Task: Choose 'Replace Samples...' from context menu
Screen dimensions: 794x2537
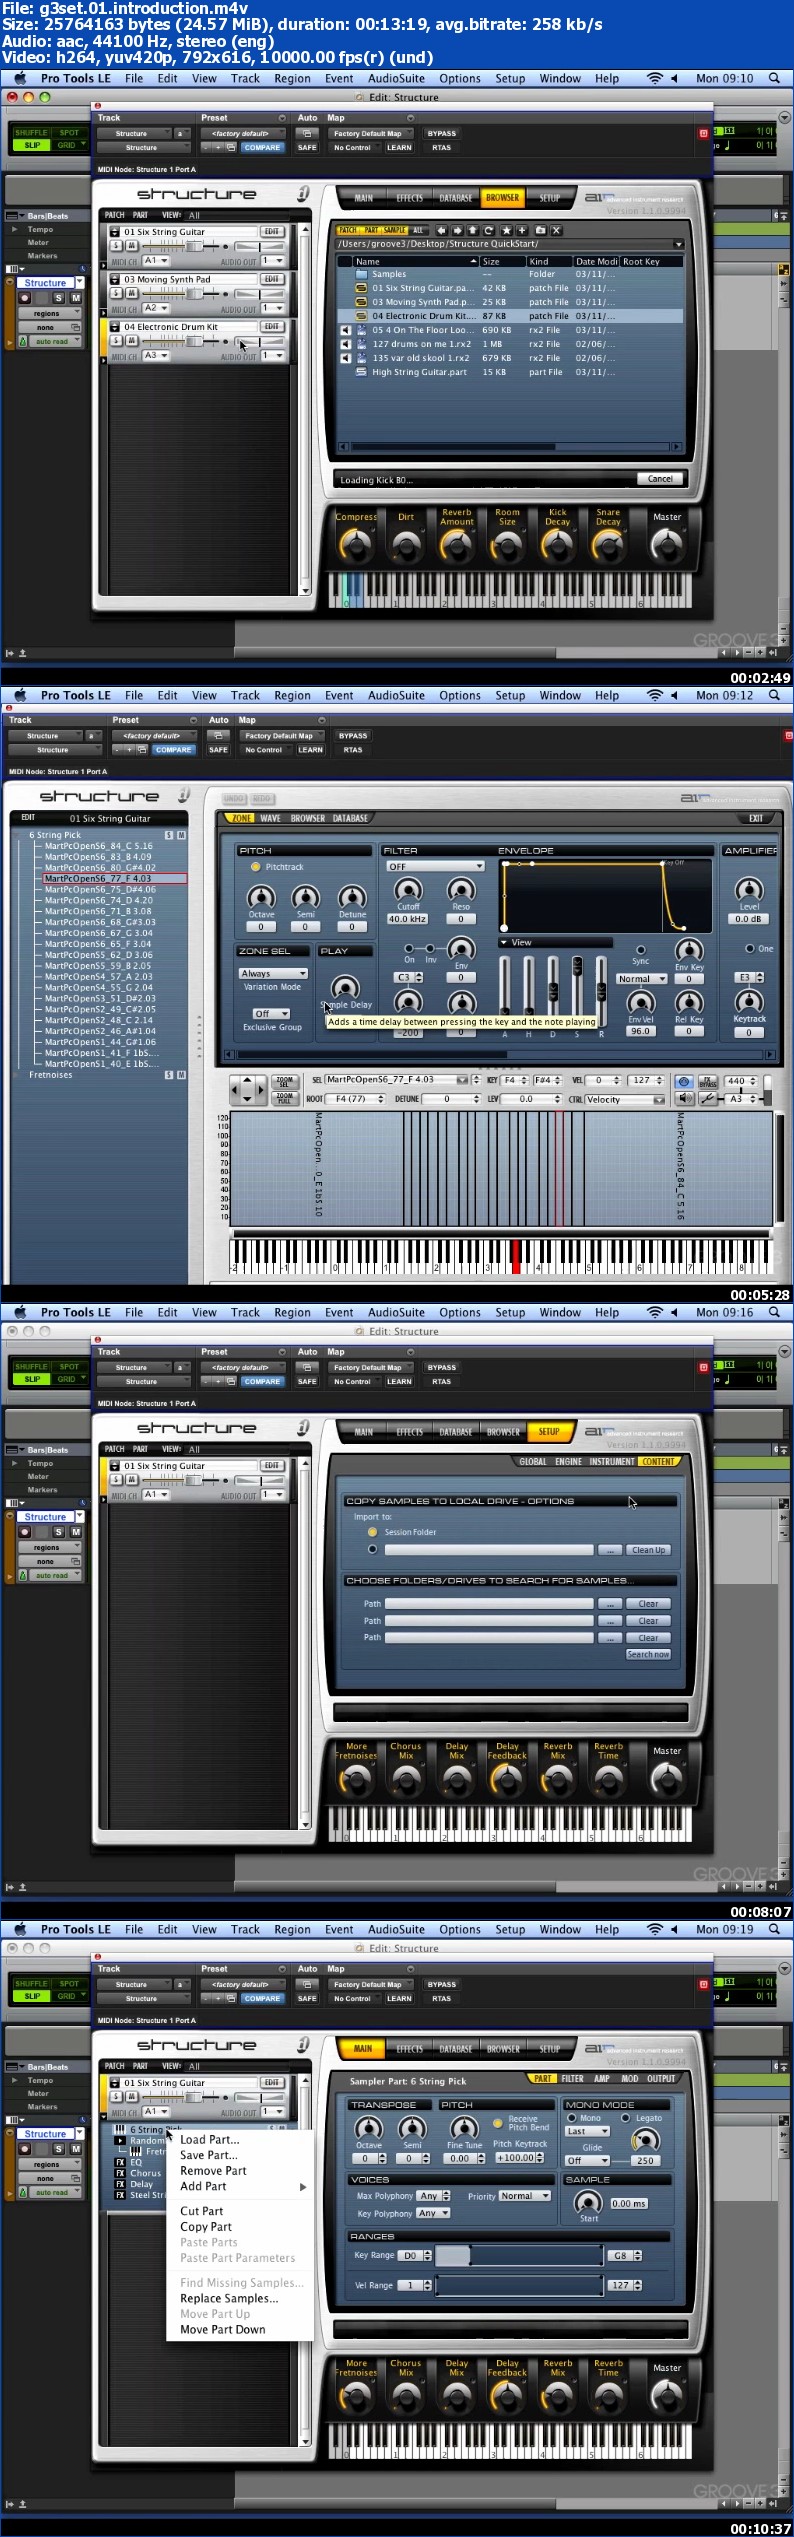Action: [229, 2298]
